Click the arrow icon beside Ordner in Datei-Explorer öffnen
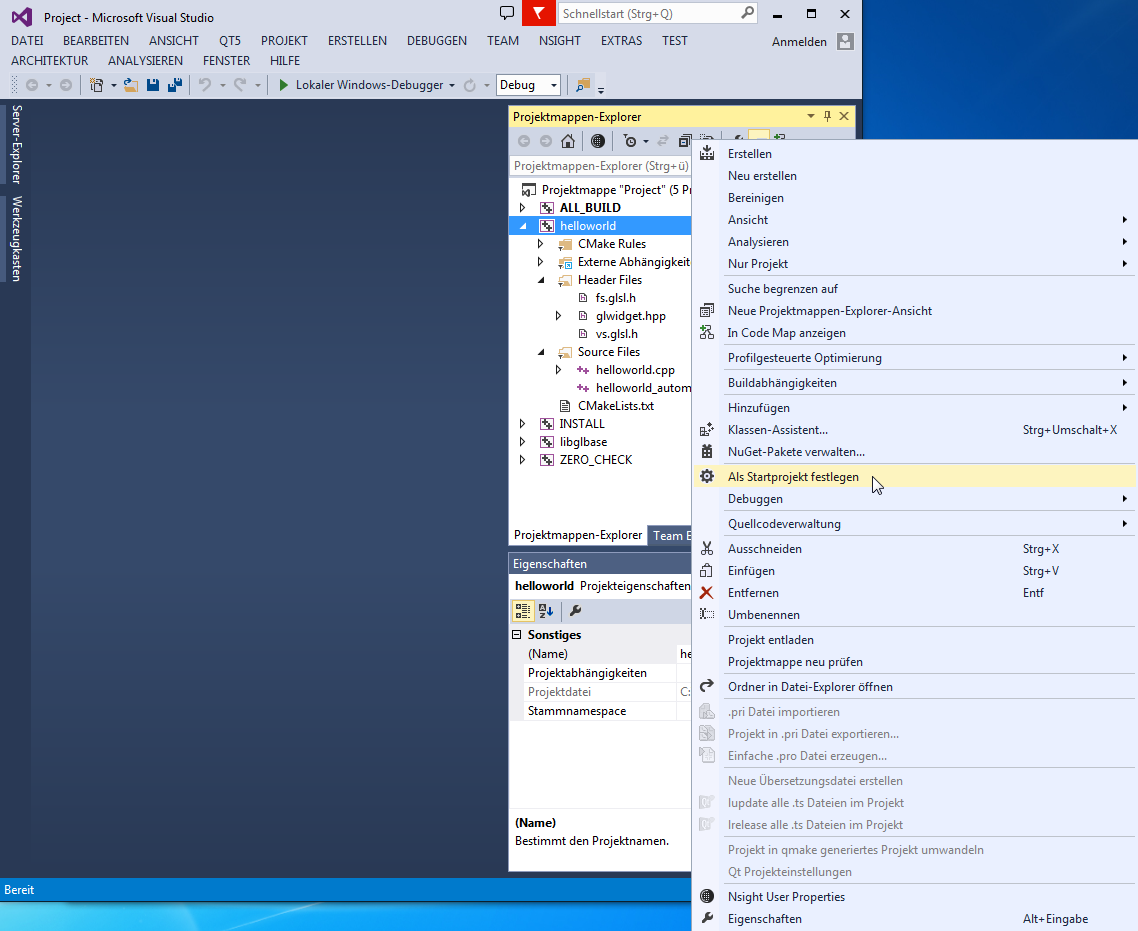Viewport: 1138px width, 931px height. 707,686
